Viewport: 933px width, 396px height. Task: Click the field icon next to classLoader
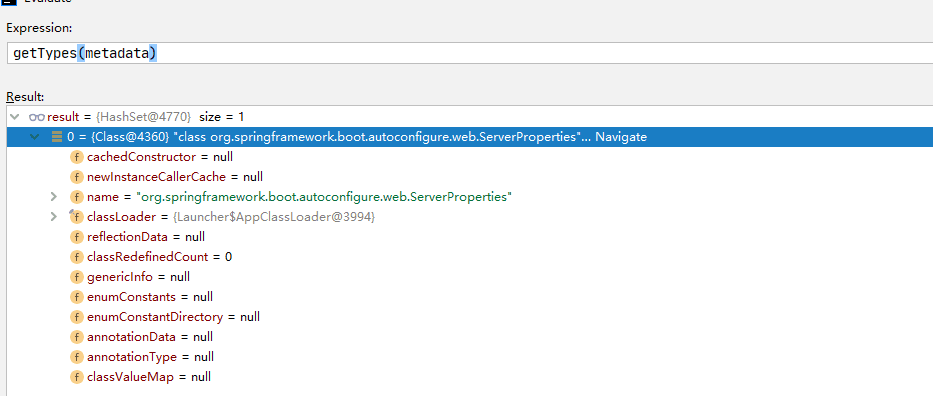77,217
